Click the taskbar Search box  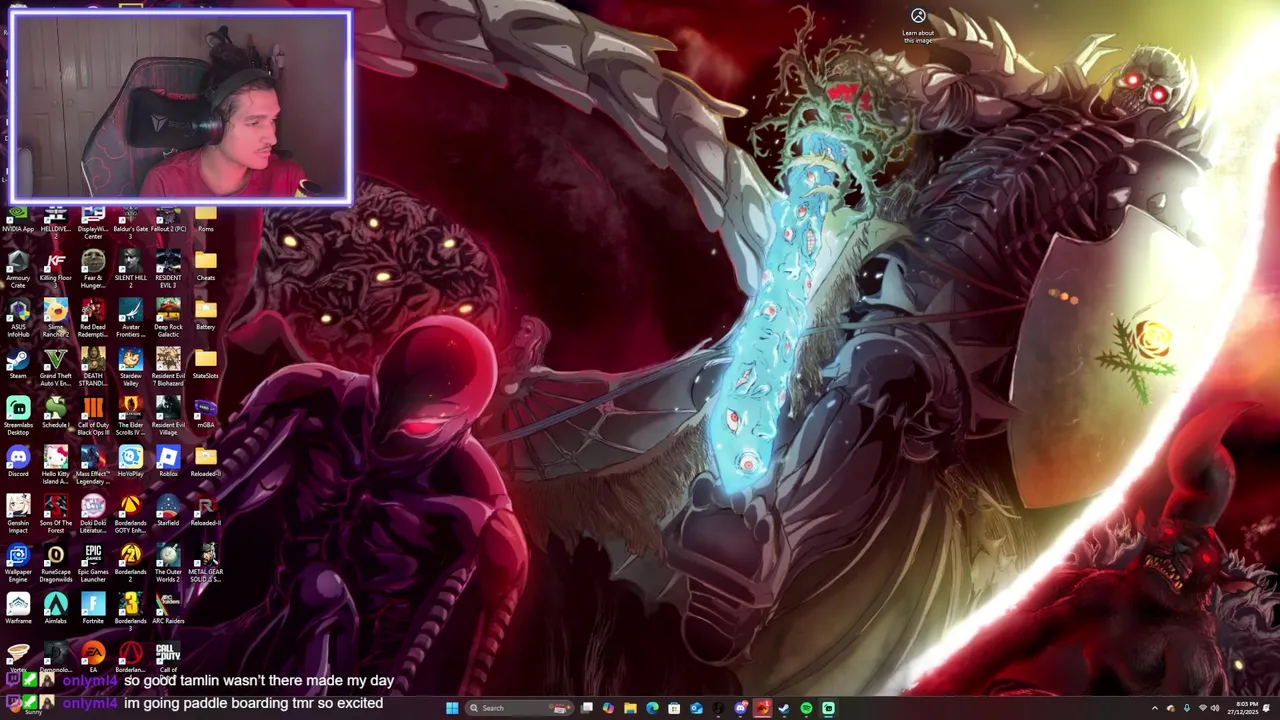tap(520, 708)
